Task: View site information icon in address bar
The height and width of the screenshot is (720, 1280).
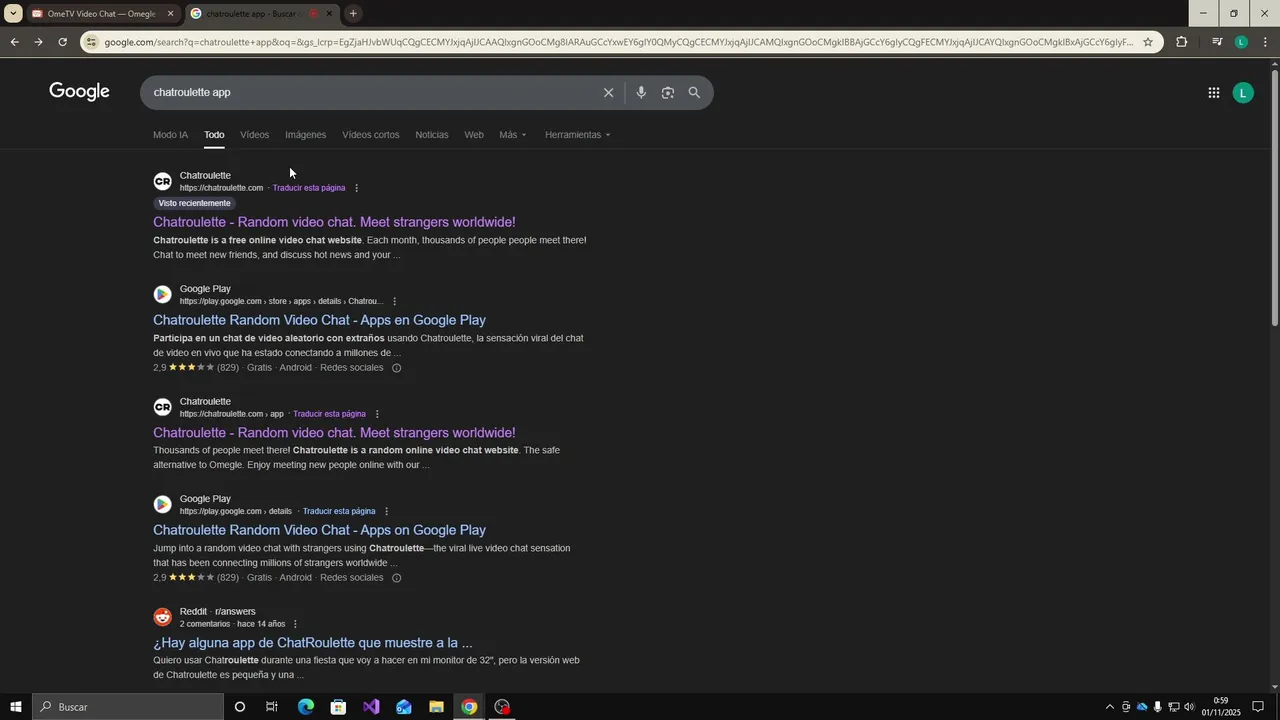Action: coord(92,42)
